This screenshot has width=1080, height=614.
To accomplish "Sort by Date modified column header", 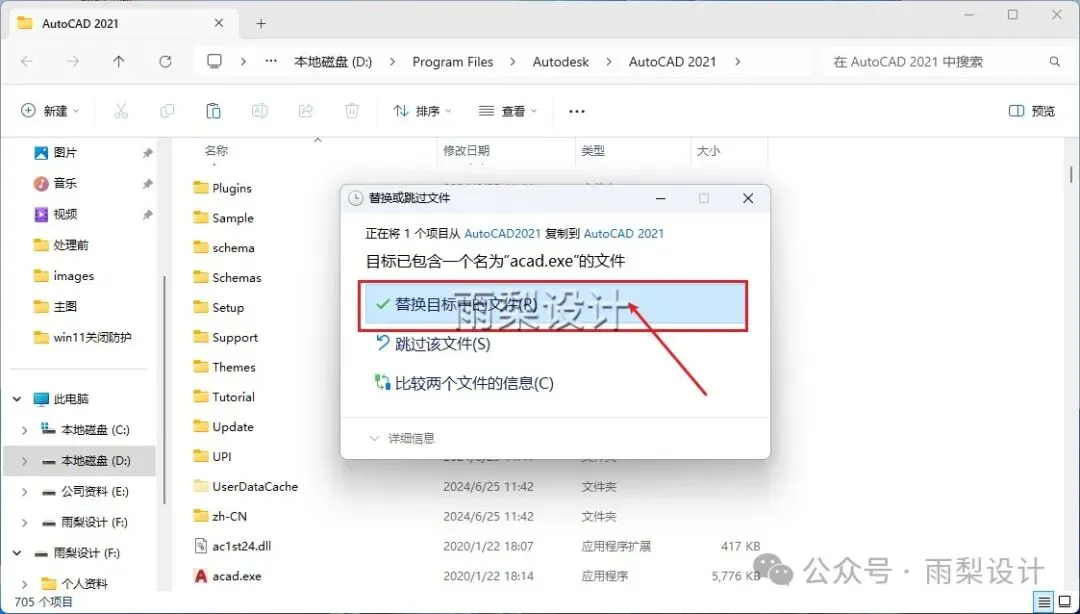I will coord(466,150).
